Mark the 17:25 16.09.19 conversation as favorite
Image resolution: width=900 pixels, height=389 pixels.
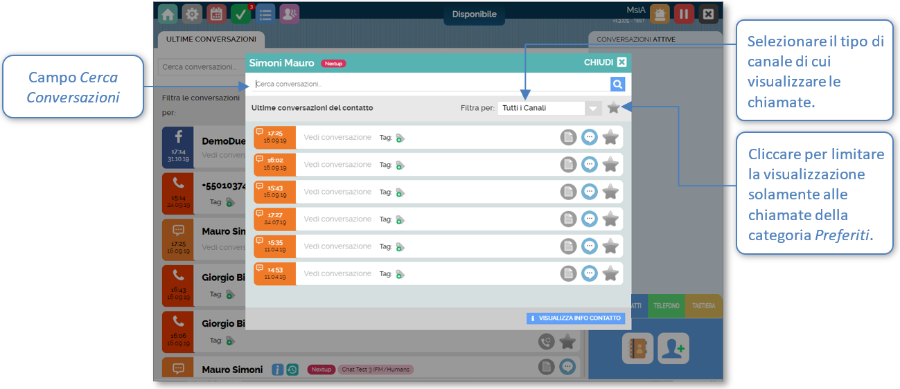pos(611,137)
